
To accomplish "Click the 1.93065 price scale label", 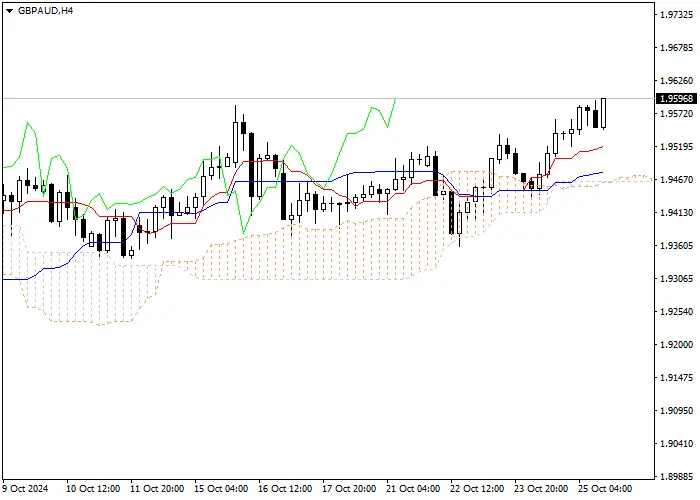I will coord(677,279).
